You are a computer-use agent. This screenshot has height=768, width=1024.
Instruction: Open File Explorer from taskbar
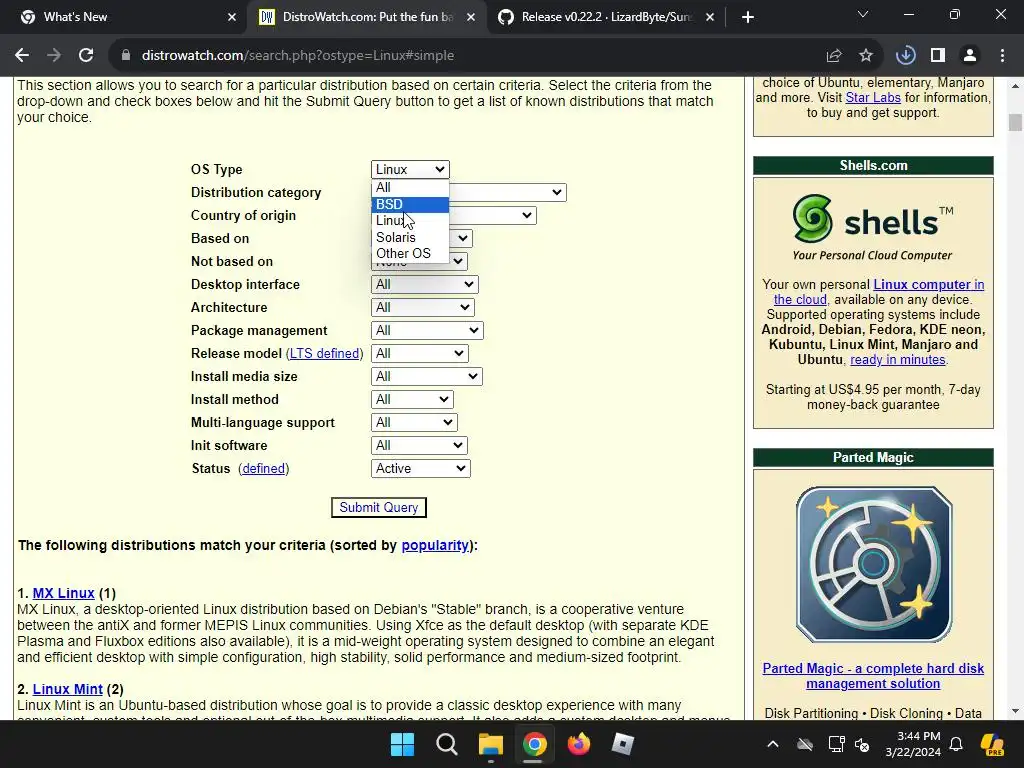click(x=490, y=744)
